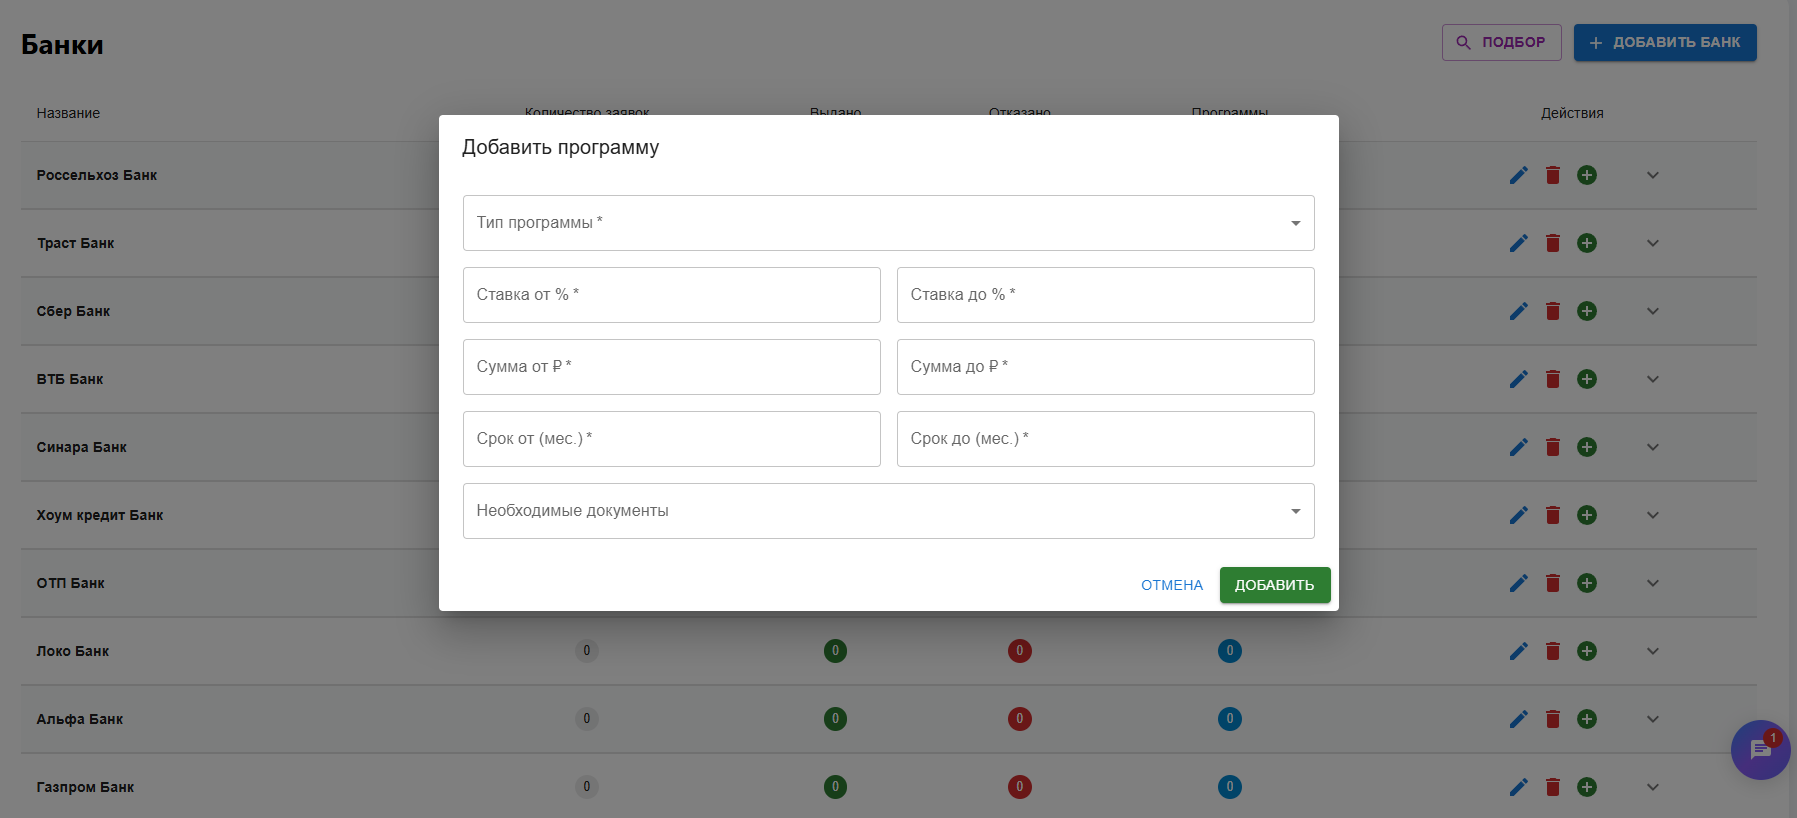The image size is (1797, 818).
Task: Open the chat widget with notification badge
Action: [1759, 750]
